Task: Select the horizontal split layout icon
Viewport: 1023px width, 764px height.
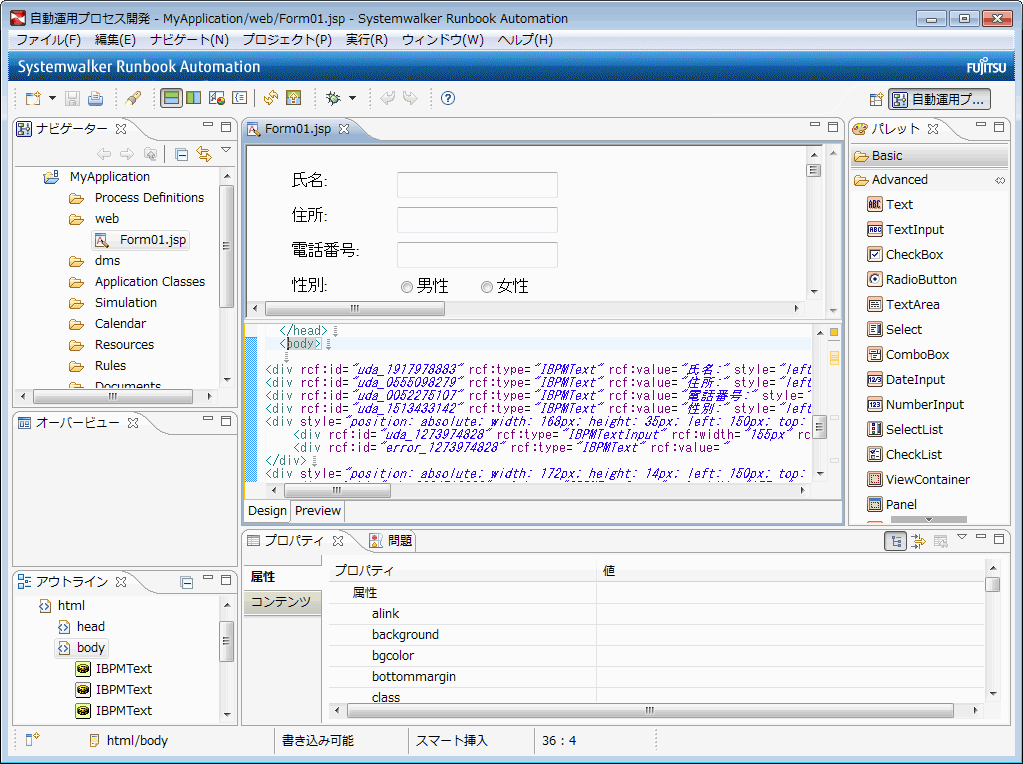Action: (172, 99)
